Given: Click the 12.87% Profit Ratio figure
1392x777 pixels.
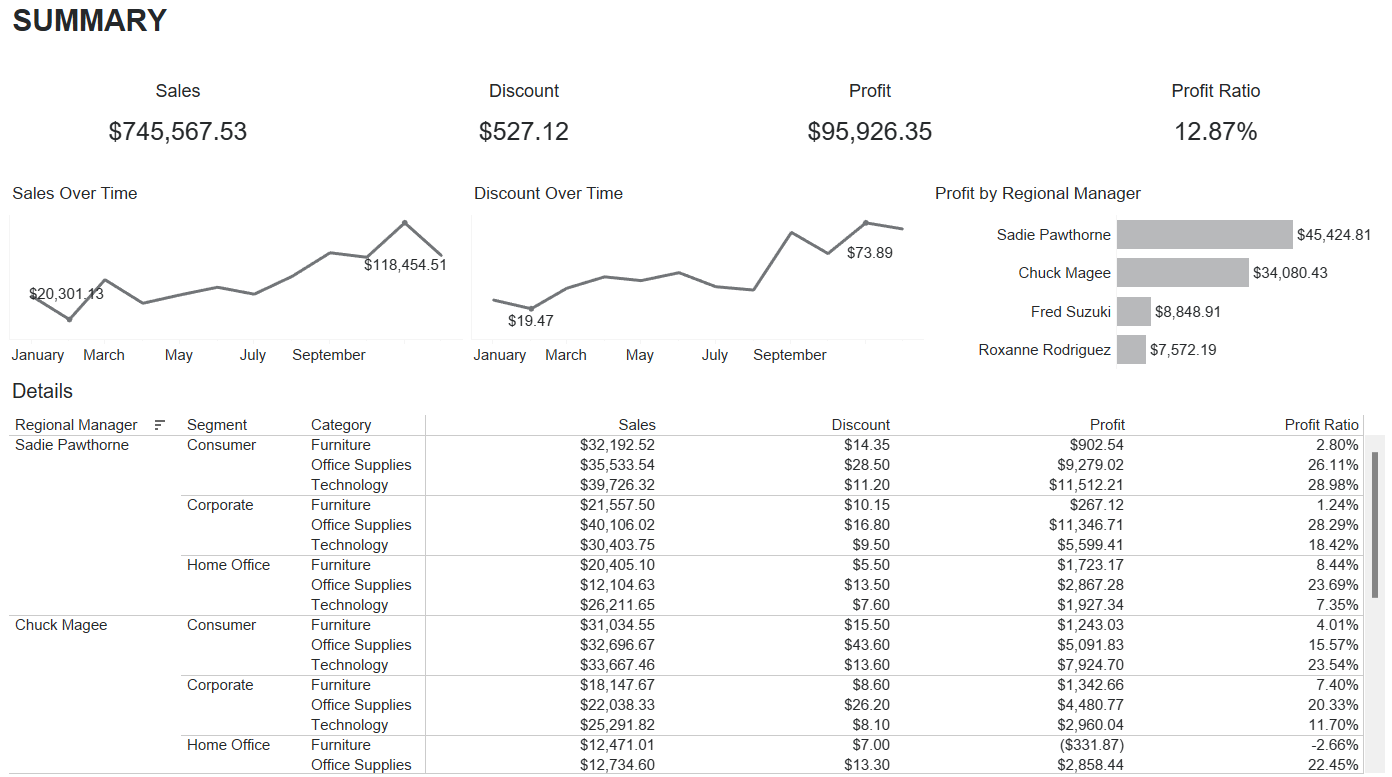Looking at the screenshot, I should click(1215, 132).
